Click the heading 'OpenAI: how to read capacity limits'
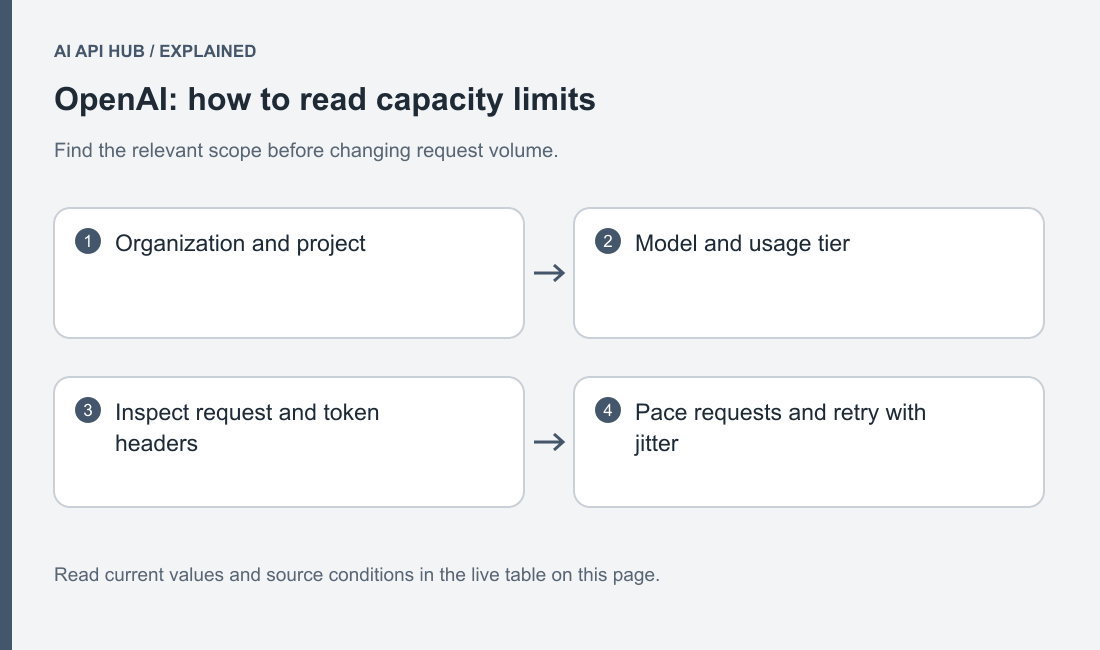 tap(325, 100)
